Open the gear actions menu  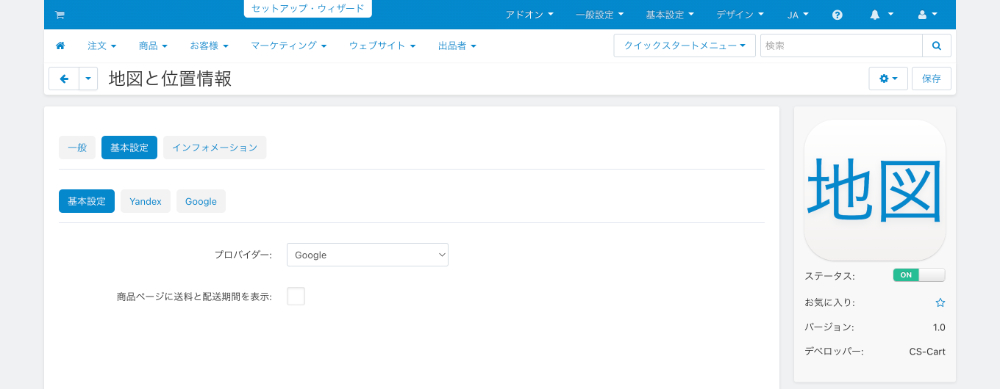888,79
